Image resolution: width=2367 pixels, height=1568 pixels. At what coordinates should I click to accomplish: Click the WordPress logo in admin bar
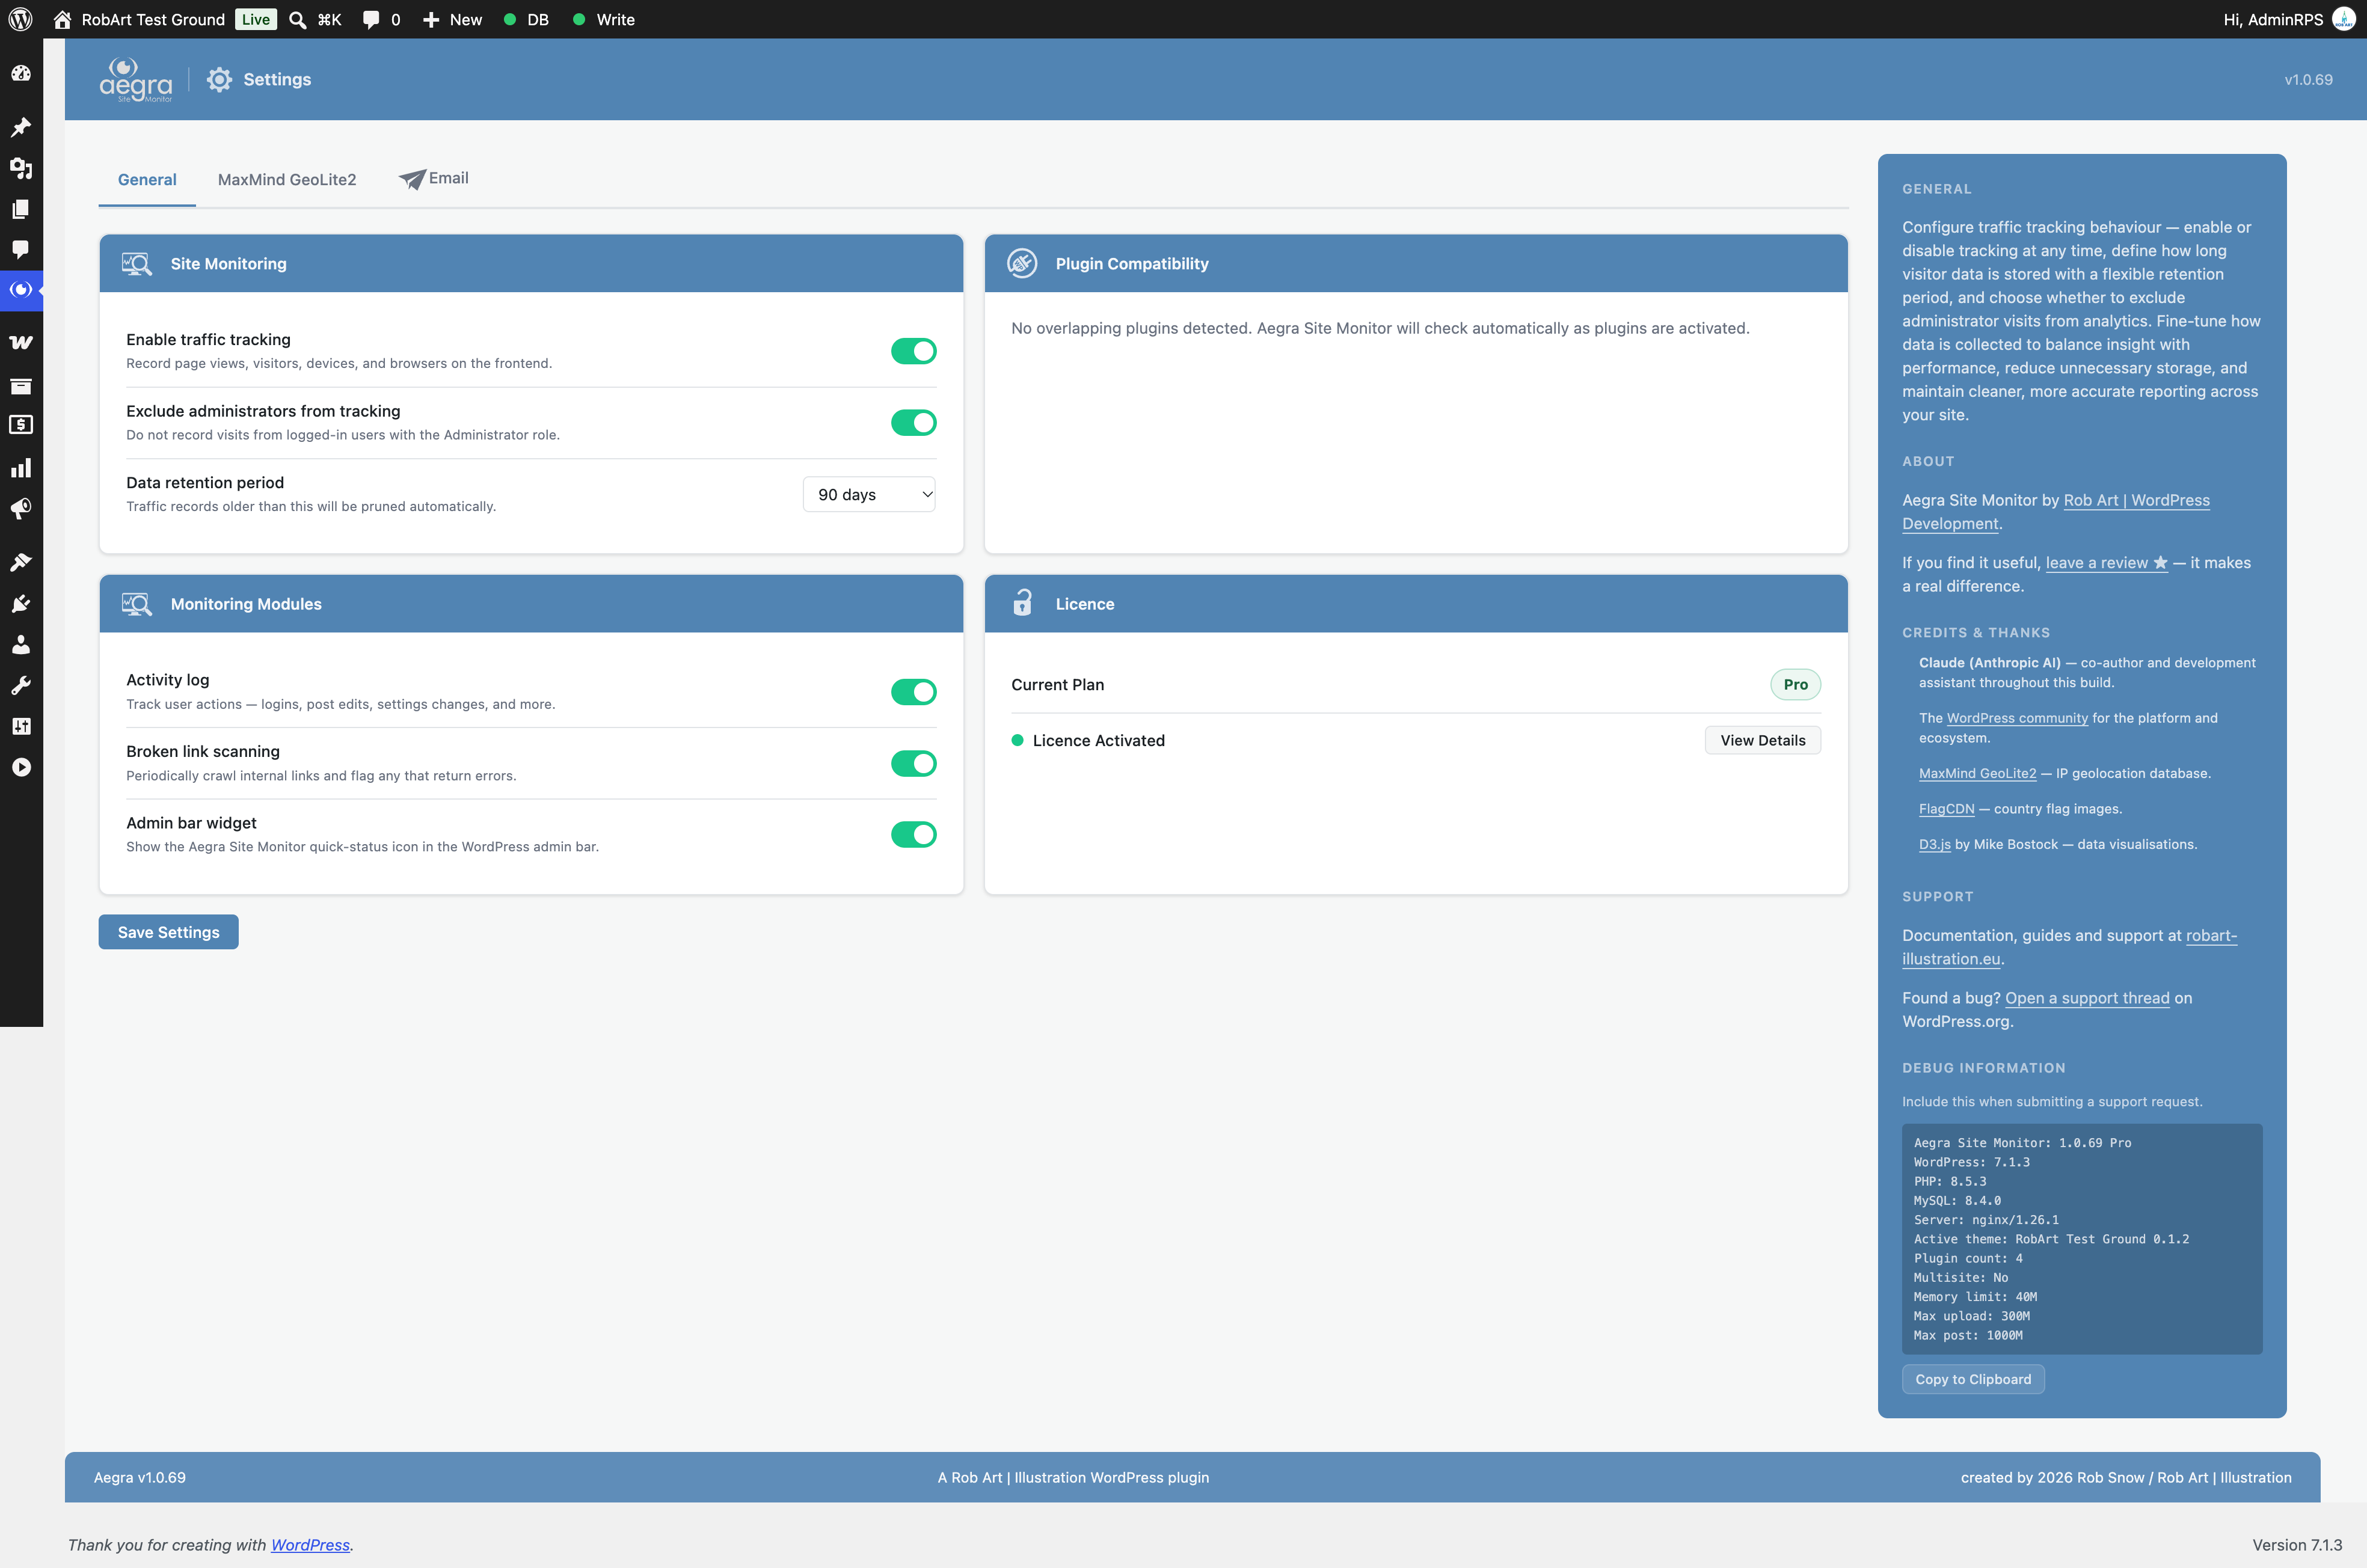[x=21, y=19]
